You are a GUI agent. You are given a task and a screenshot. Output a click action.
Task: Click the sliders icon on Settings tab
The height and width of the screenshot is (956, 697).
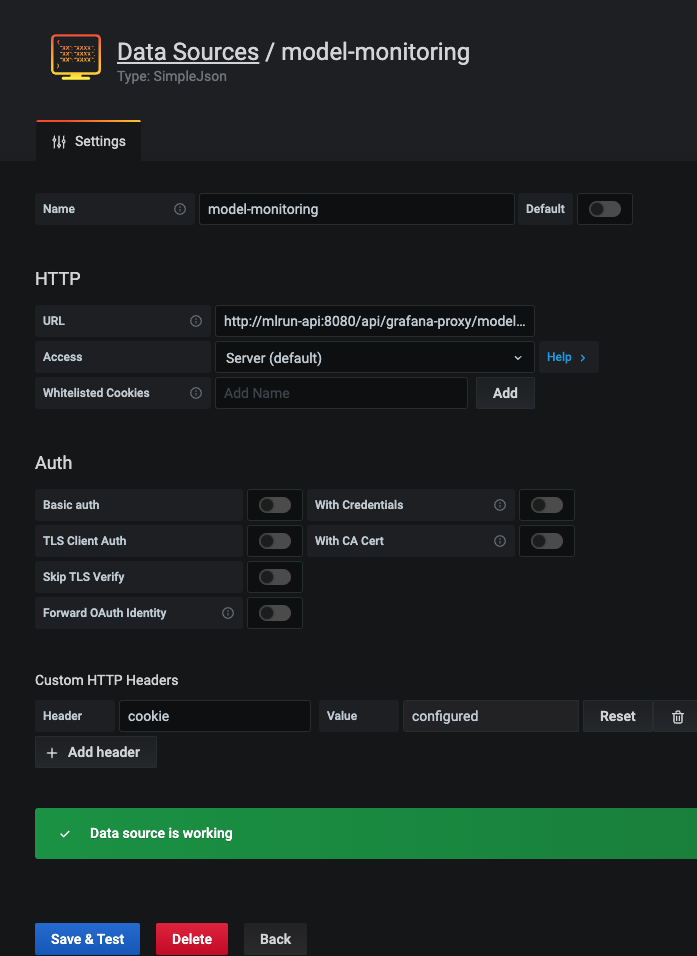59,142
